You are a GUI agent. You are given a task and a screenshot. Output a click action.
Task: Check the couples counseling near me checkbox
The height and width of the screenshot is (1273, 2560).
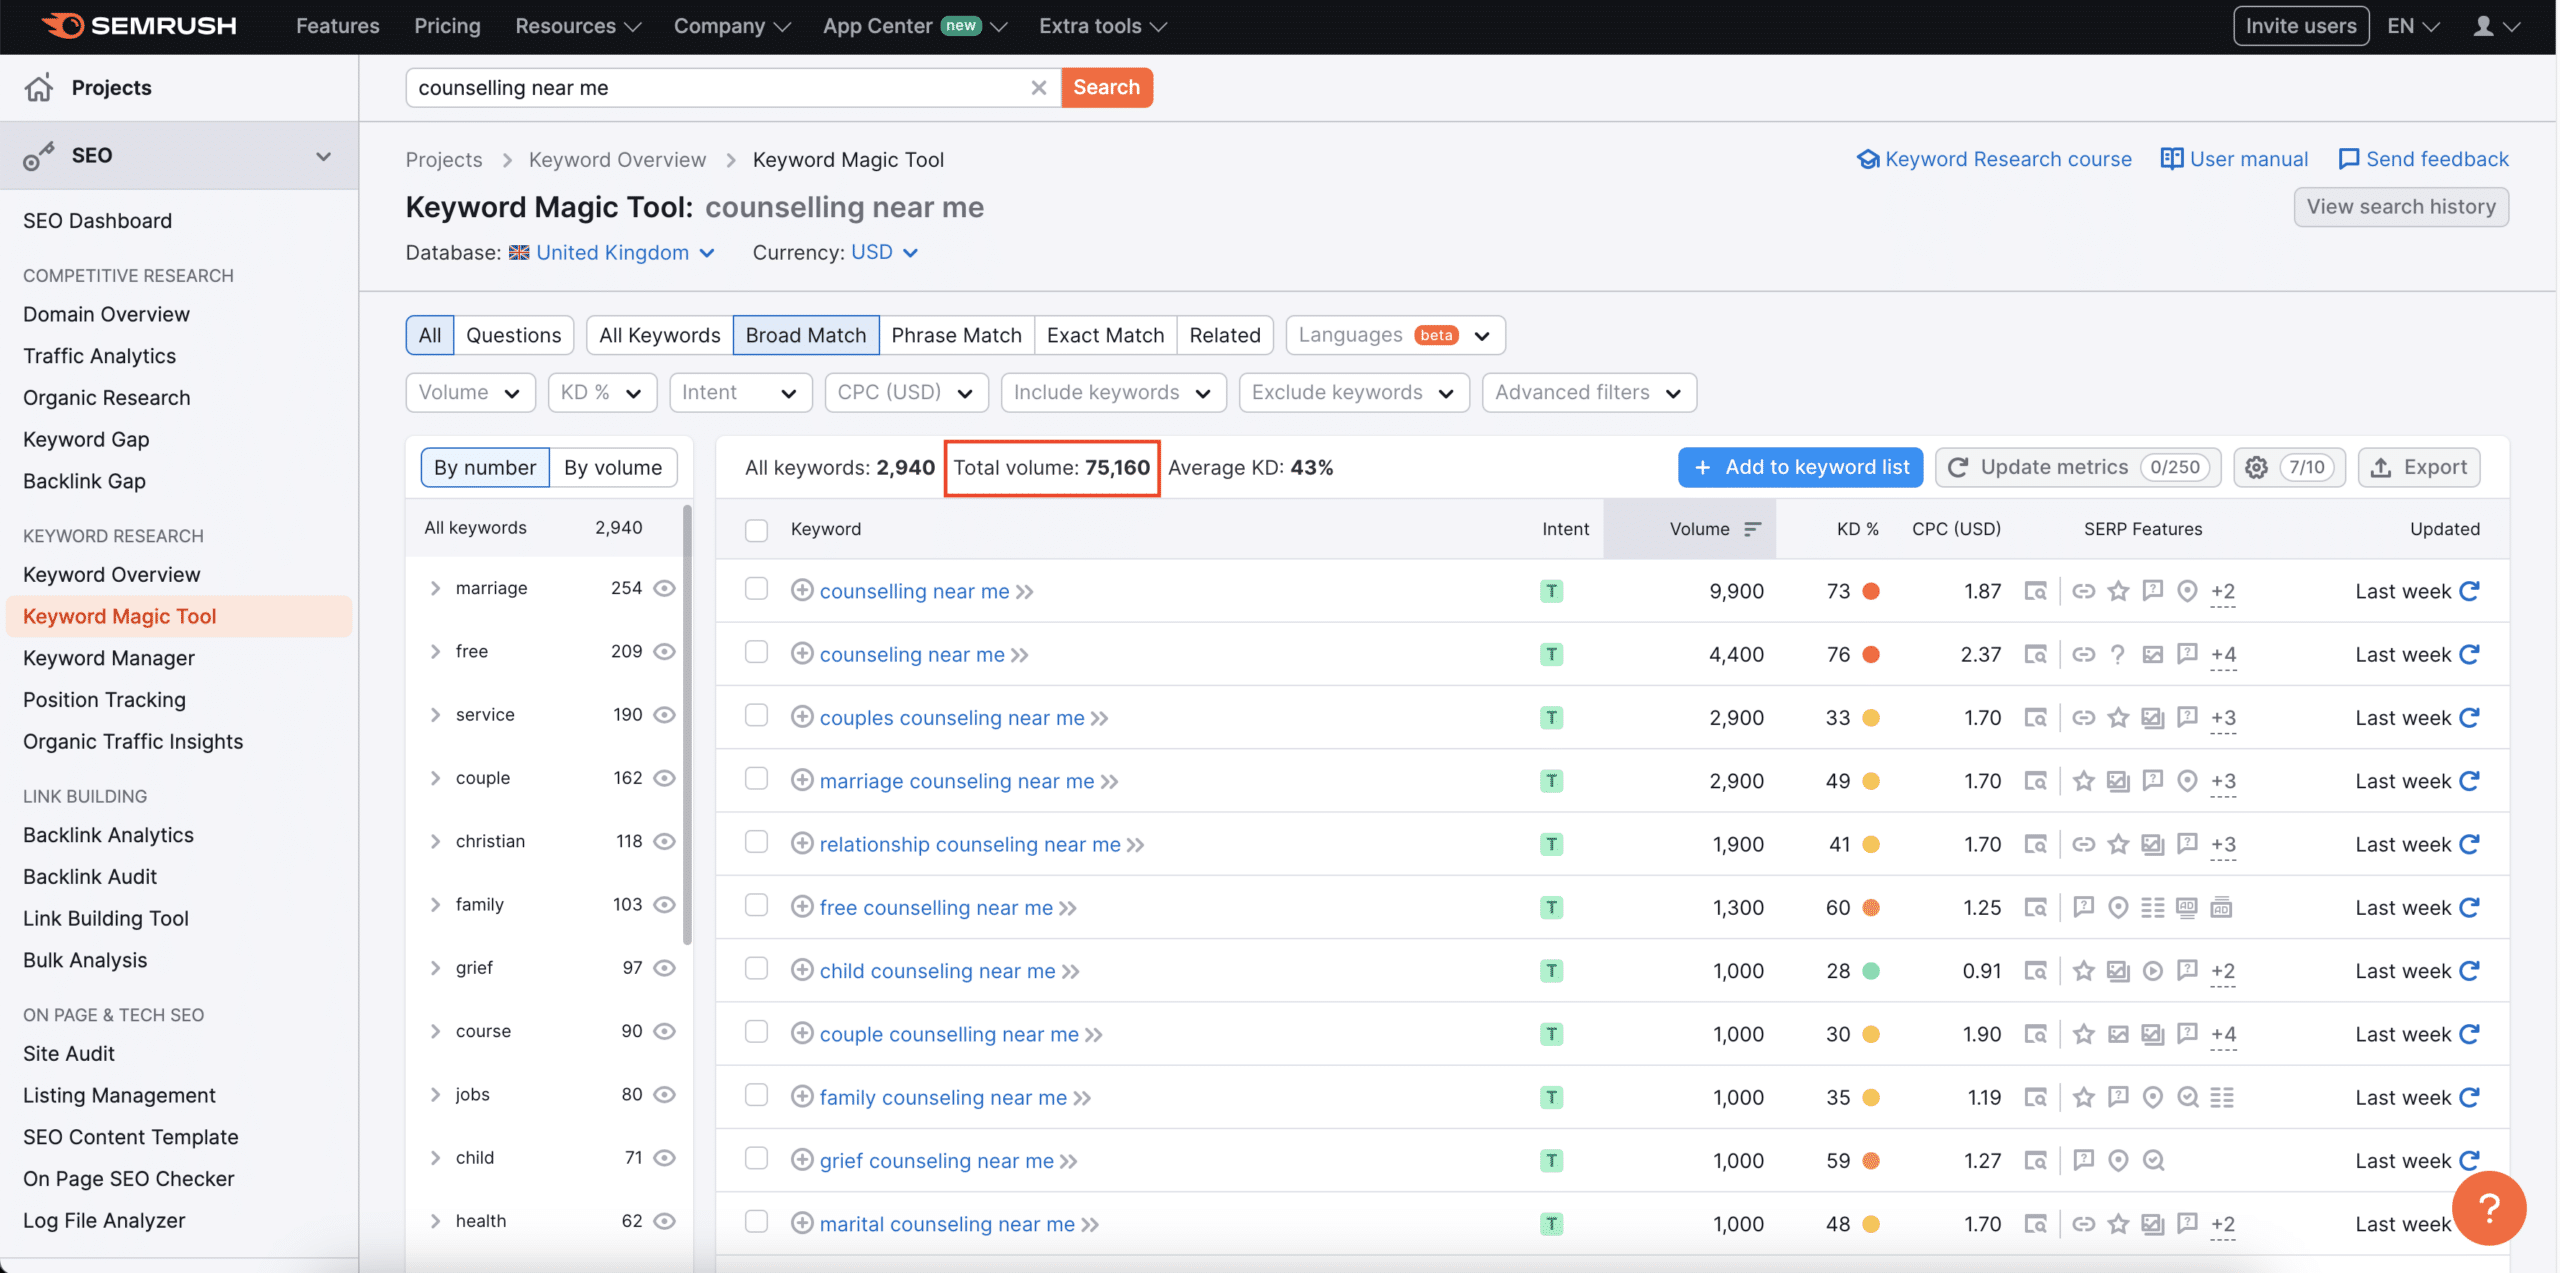(757, 715)
